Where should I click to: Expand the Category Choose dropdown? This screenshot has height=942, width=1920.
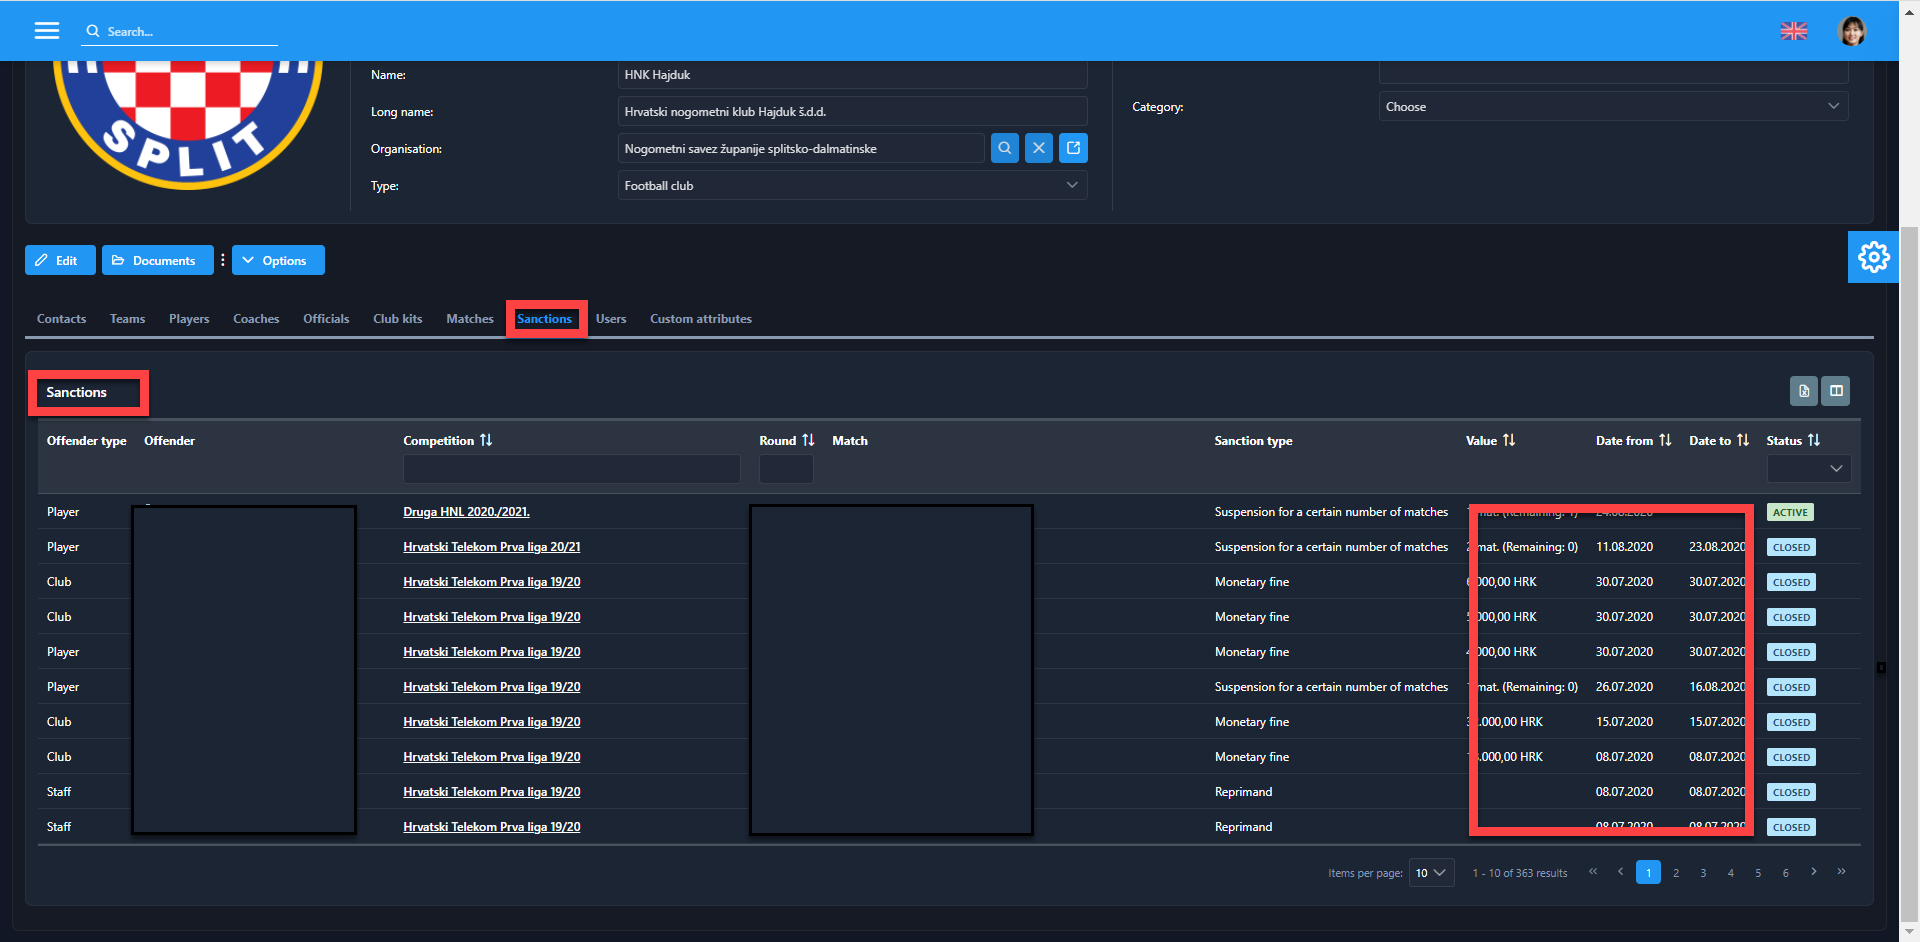(x=1612, y=107)
